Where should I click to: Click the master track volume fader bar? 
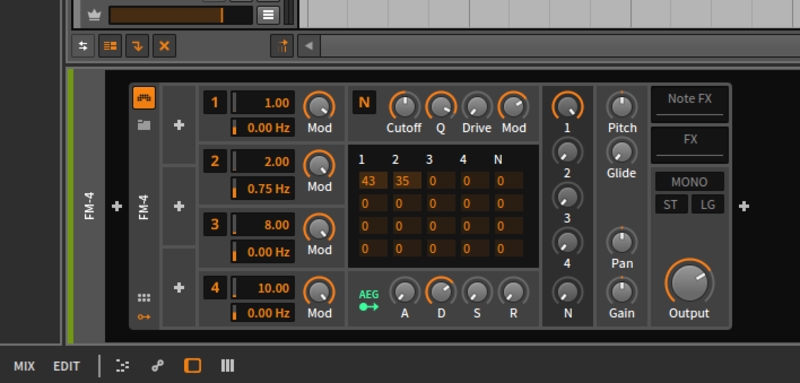(x=181, y=15)
